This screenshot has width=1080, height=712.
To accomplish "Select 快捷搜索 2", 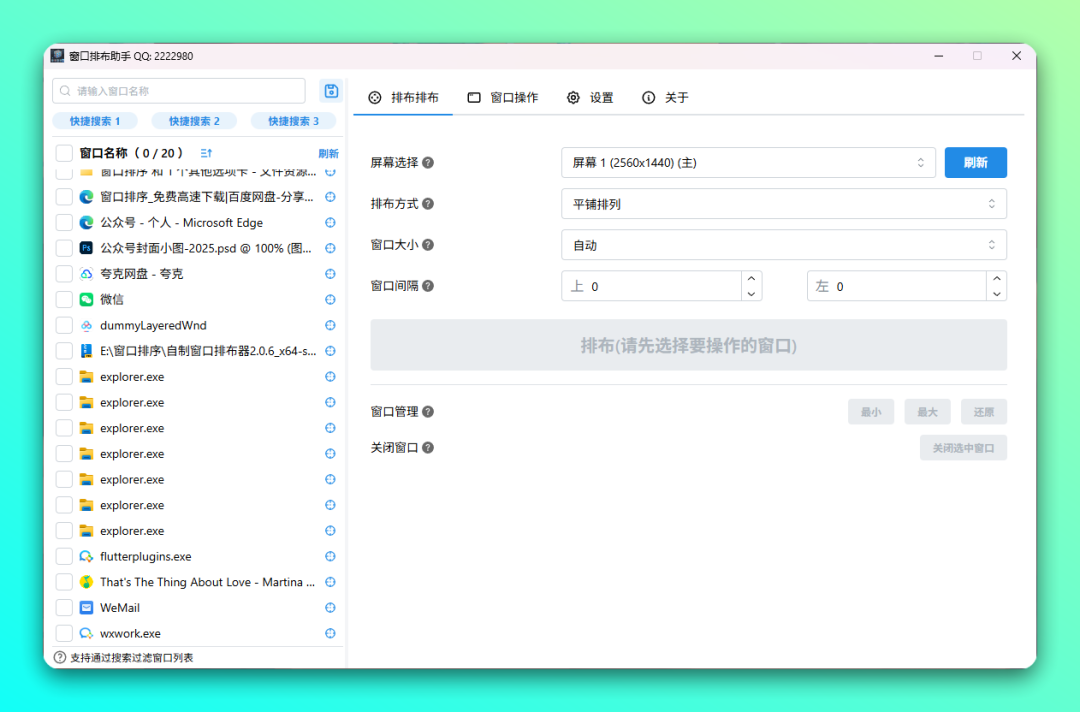I will [194, 121].
